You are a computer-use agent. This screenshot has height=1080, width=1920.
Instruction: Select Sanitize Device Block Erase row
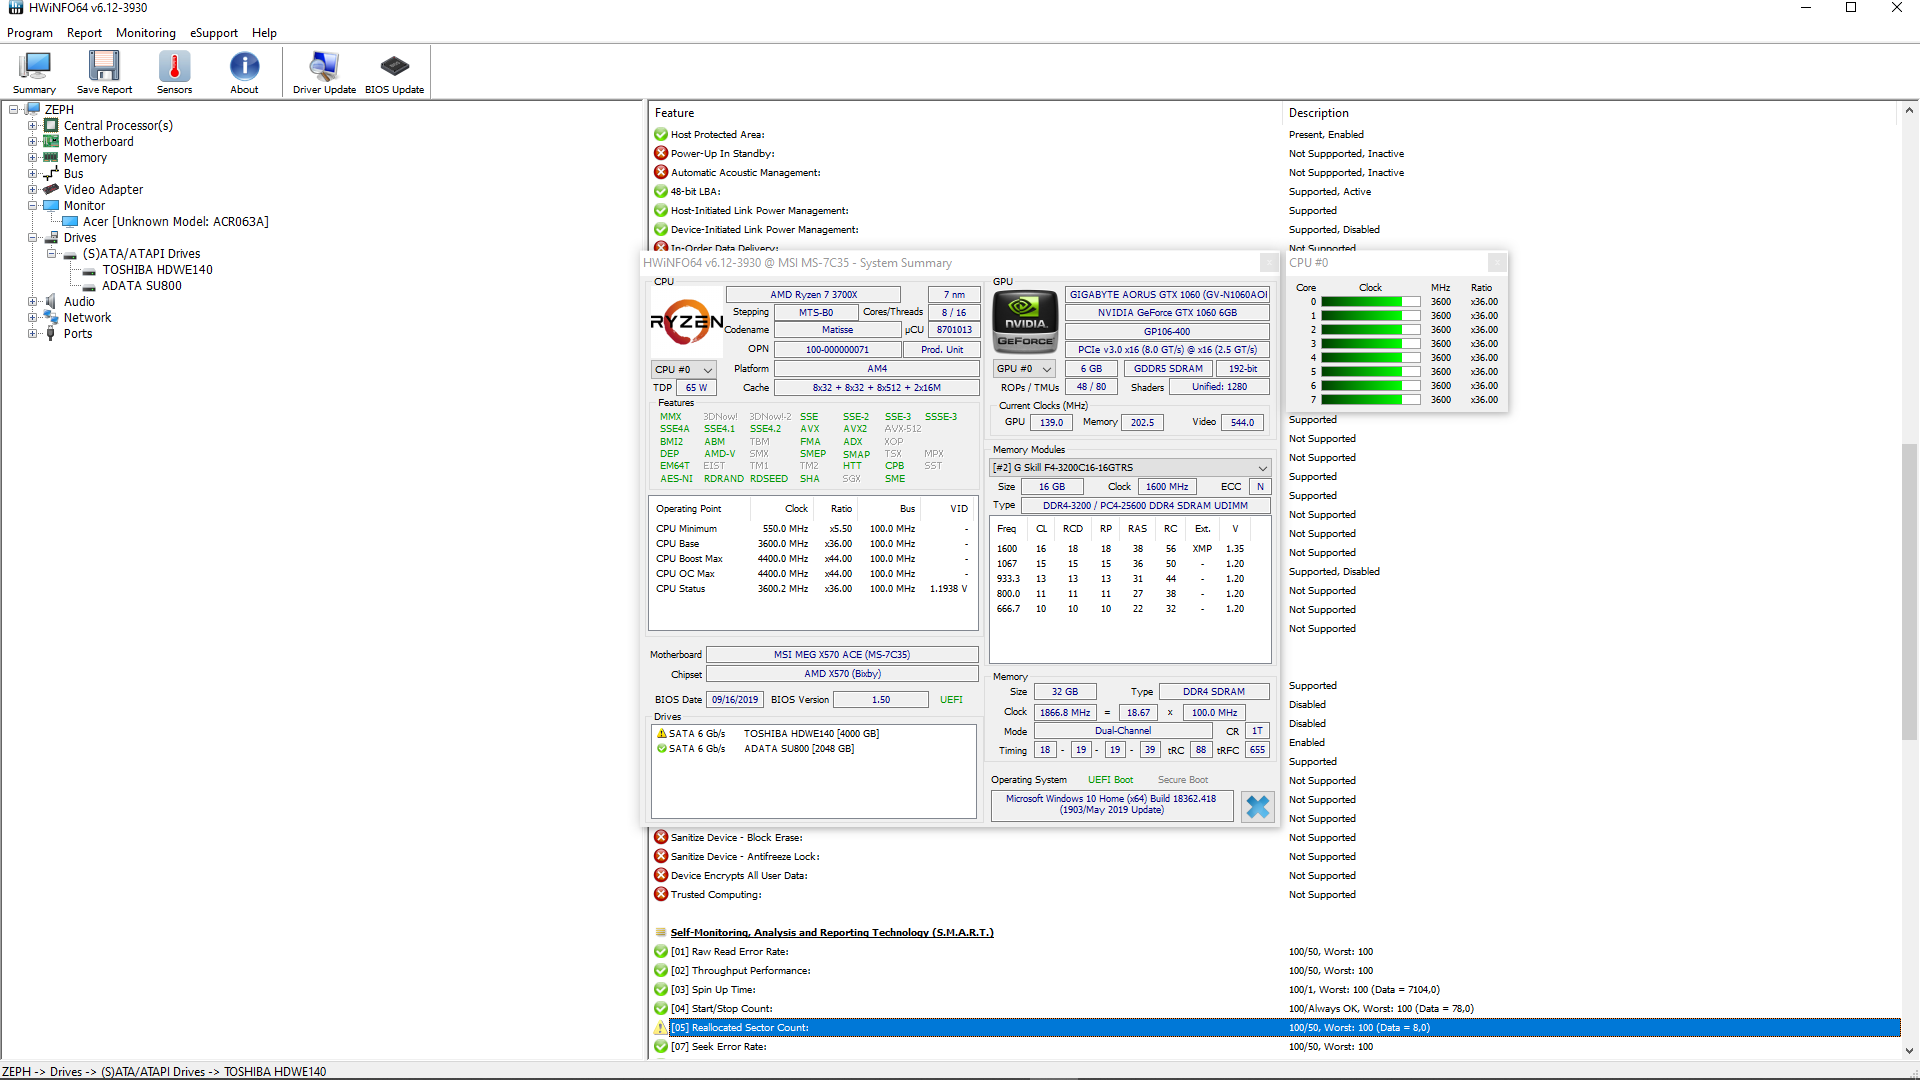(1275, 838)
